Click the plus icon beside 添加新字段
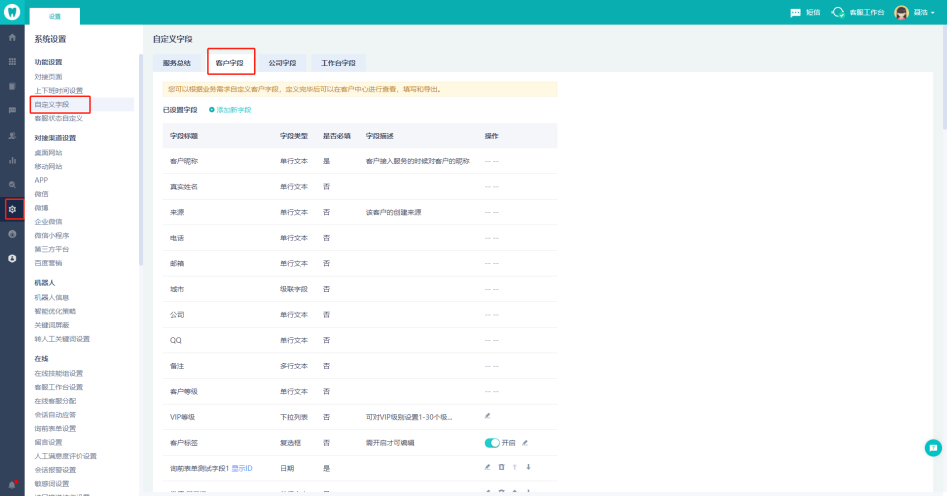The width and height of the screenshot is (947, 496). 211,110
